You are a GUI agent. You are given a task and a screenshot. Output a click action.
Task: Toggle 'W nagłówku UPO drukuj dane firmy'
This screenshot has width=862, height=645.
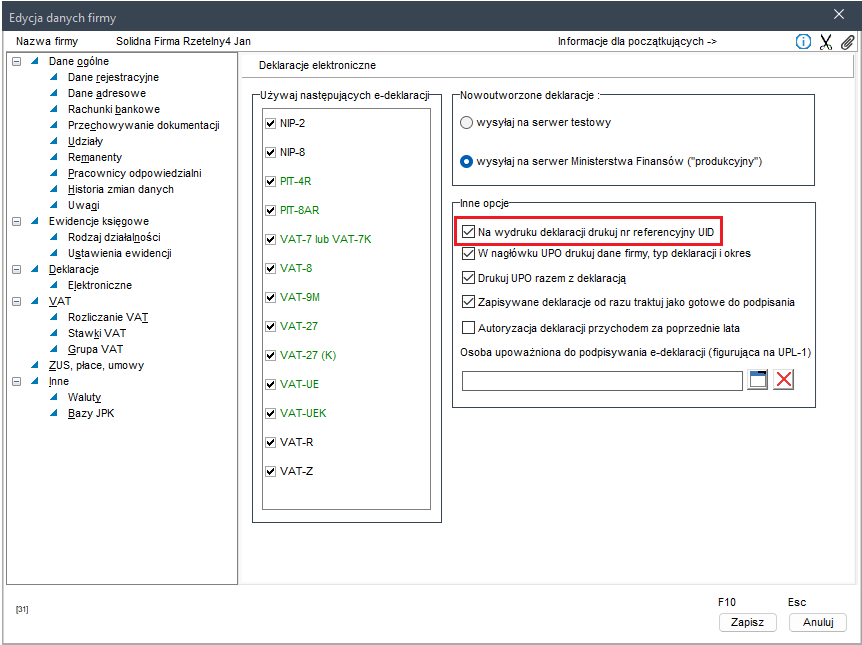point(468,253)
